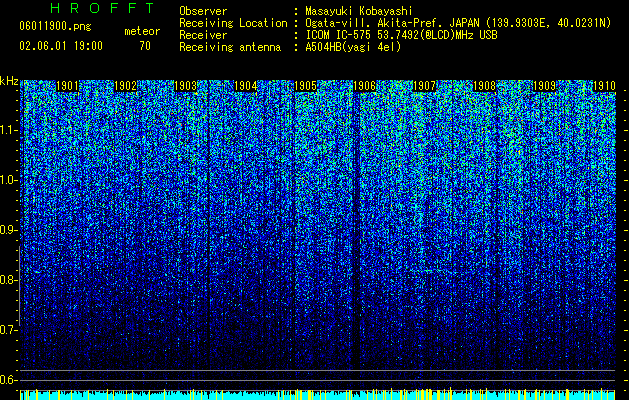The width and height of the screenshot is (629, 400).
Task: Click the date 02.06.01 19:00
Action: (61, 46)
